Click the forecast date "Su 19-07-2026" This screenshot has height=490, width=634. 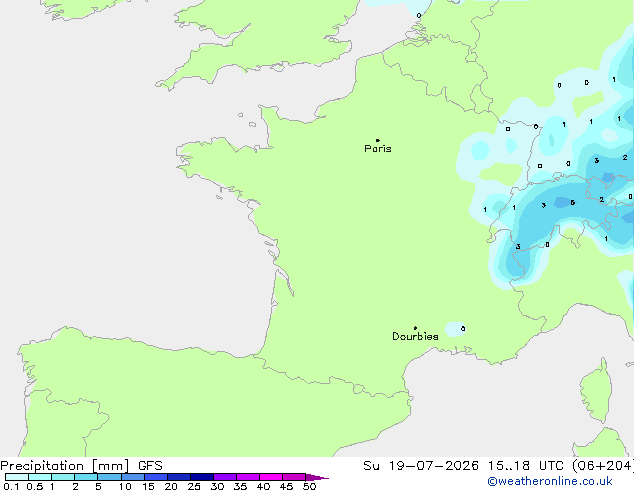[421, 466]
